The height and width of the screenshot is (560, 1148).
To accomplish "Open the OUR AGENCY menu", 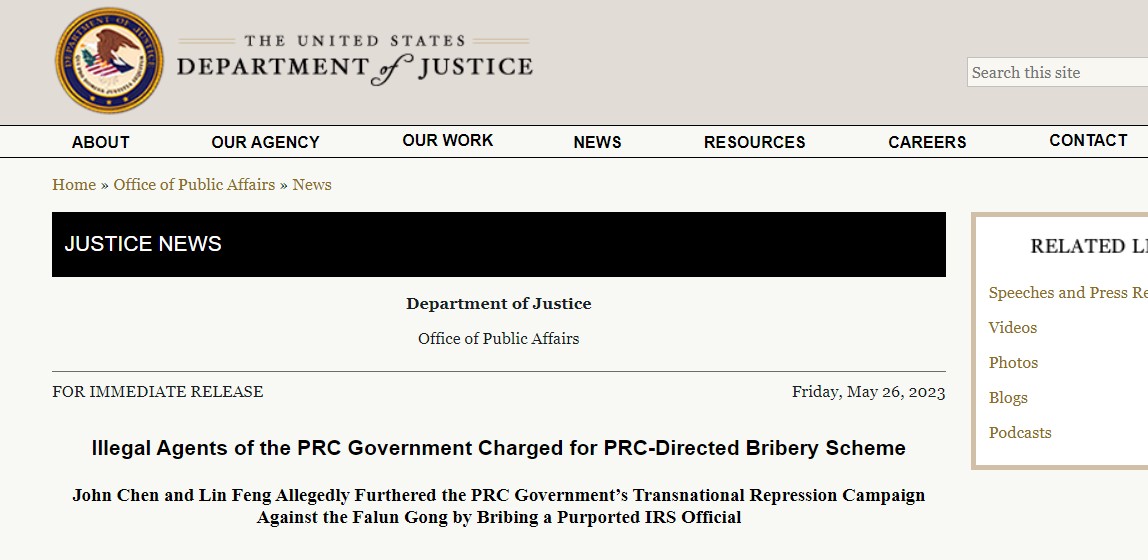I will click(x=265, y=142).
